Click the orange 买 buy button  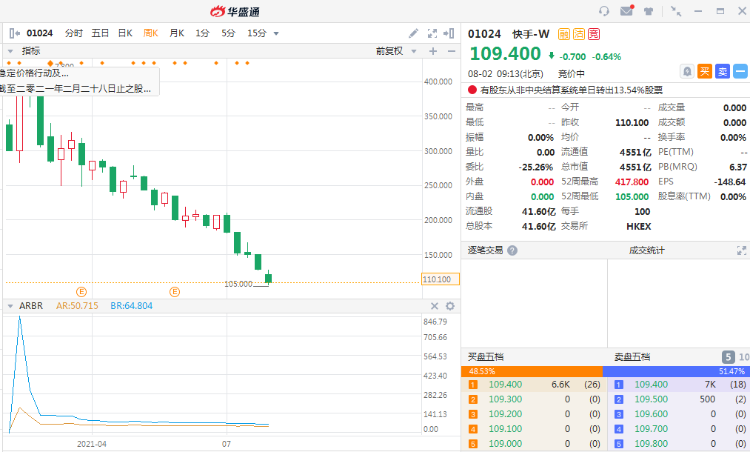pos(705,71)
